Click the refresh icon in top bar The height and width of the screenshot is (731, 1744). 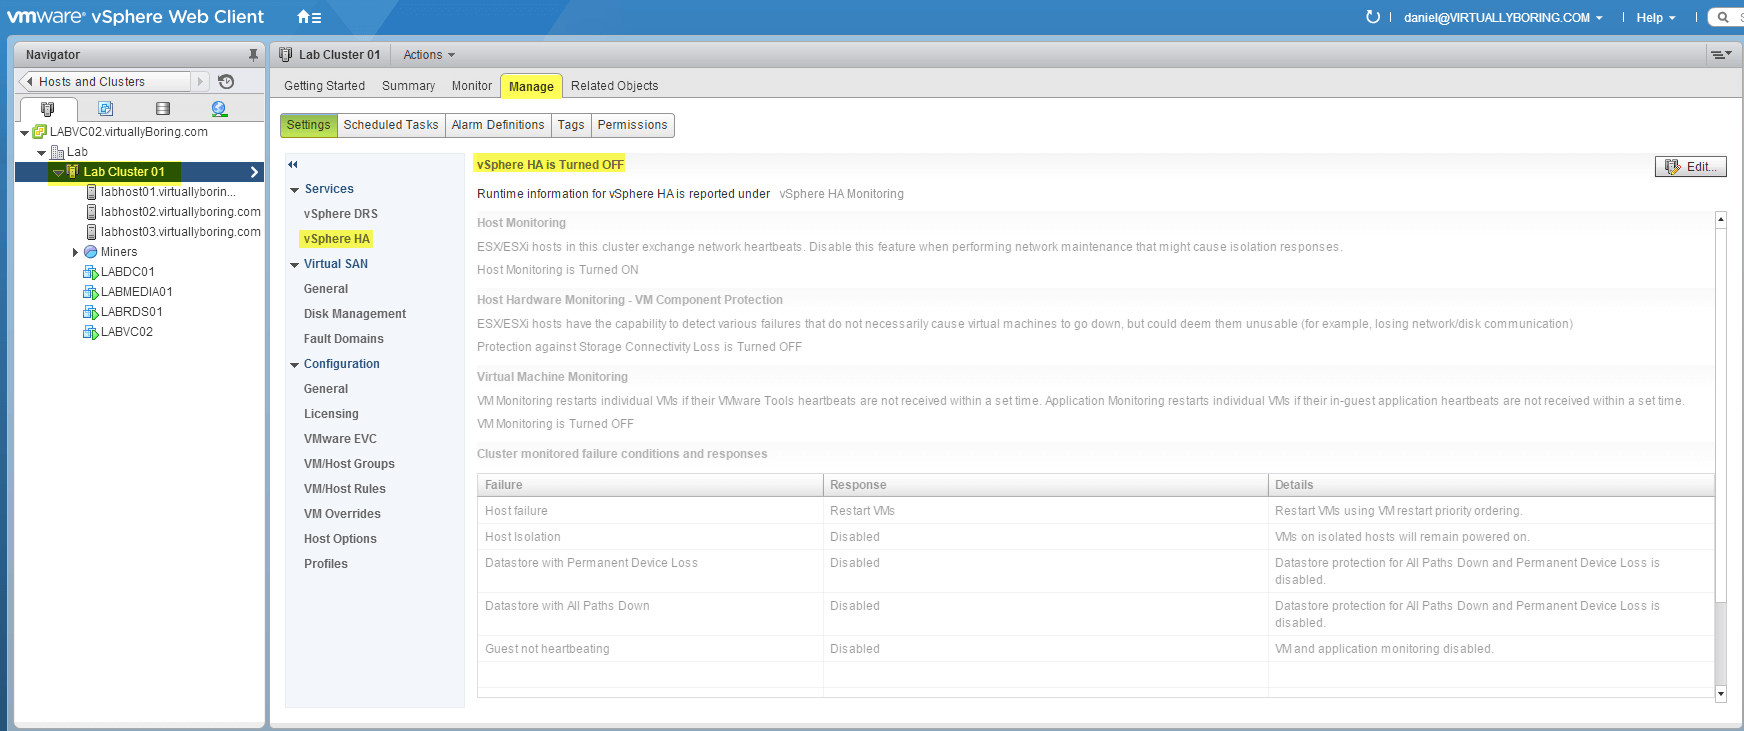(1373, 17)
